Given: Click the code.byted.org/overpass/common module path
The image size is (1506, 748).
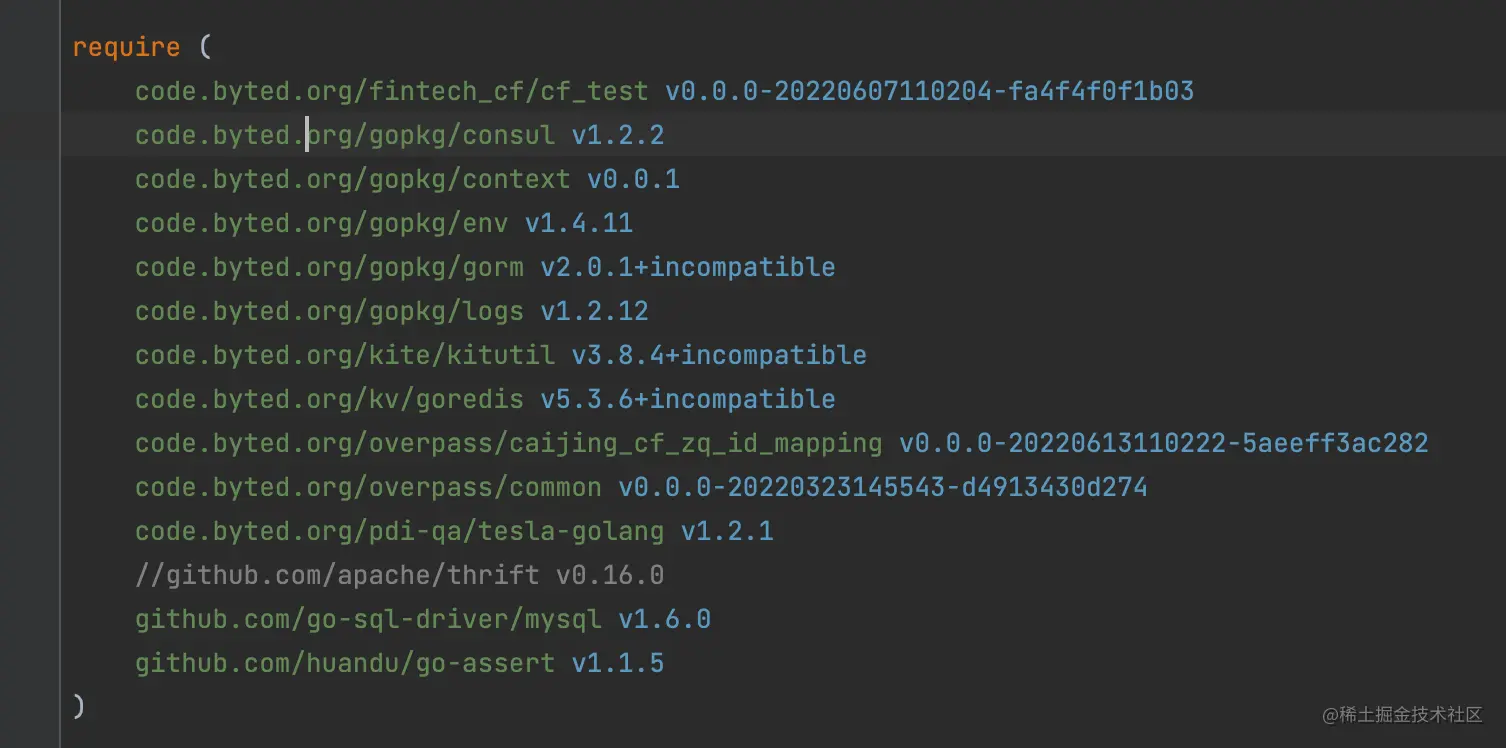Looking at the screenshot, I should pos(368,487).
